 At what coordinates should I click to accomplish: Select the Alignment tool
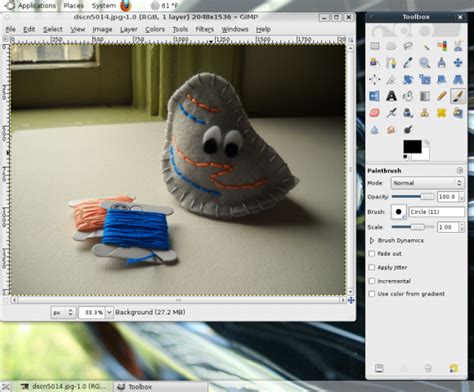pos(375,79)
